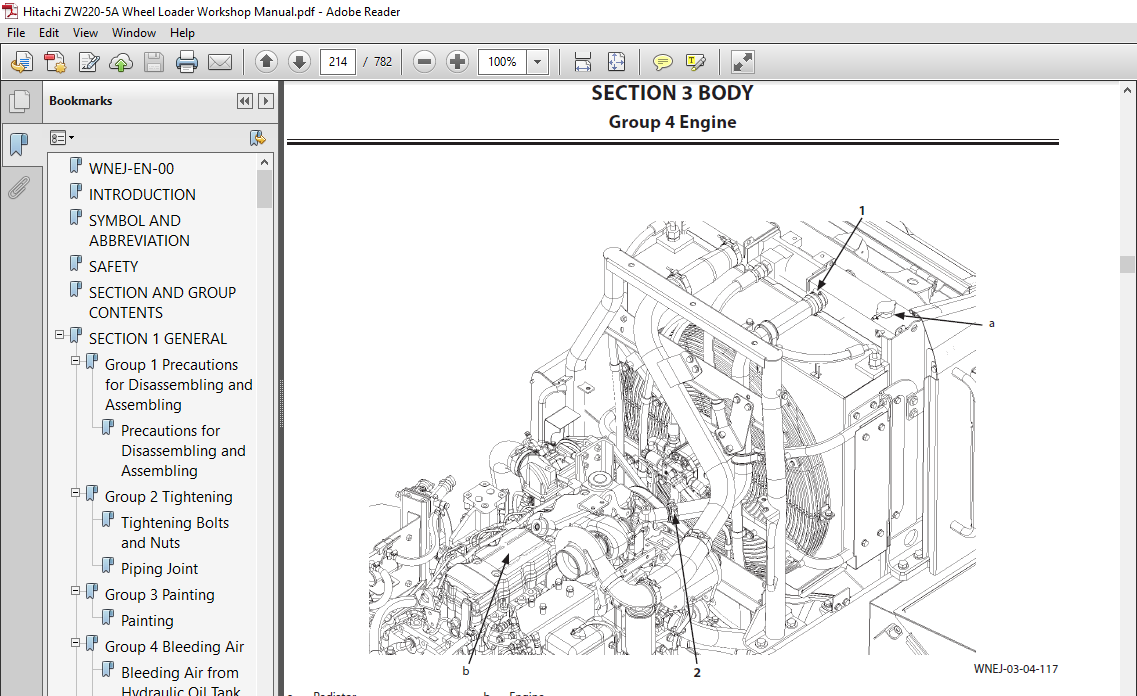The image size is (1137, 696).
Task: Open the View menu
Action: click(85, 33)
